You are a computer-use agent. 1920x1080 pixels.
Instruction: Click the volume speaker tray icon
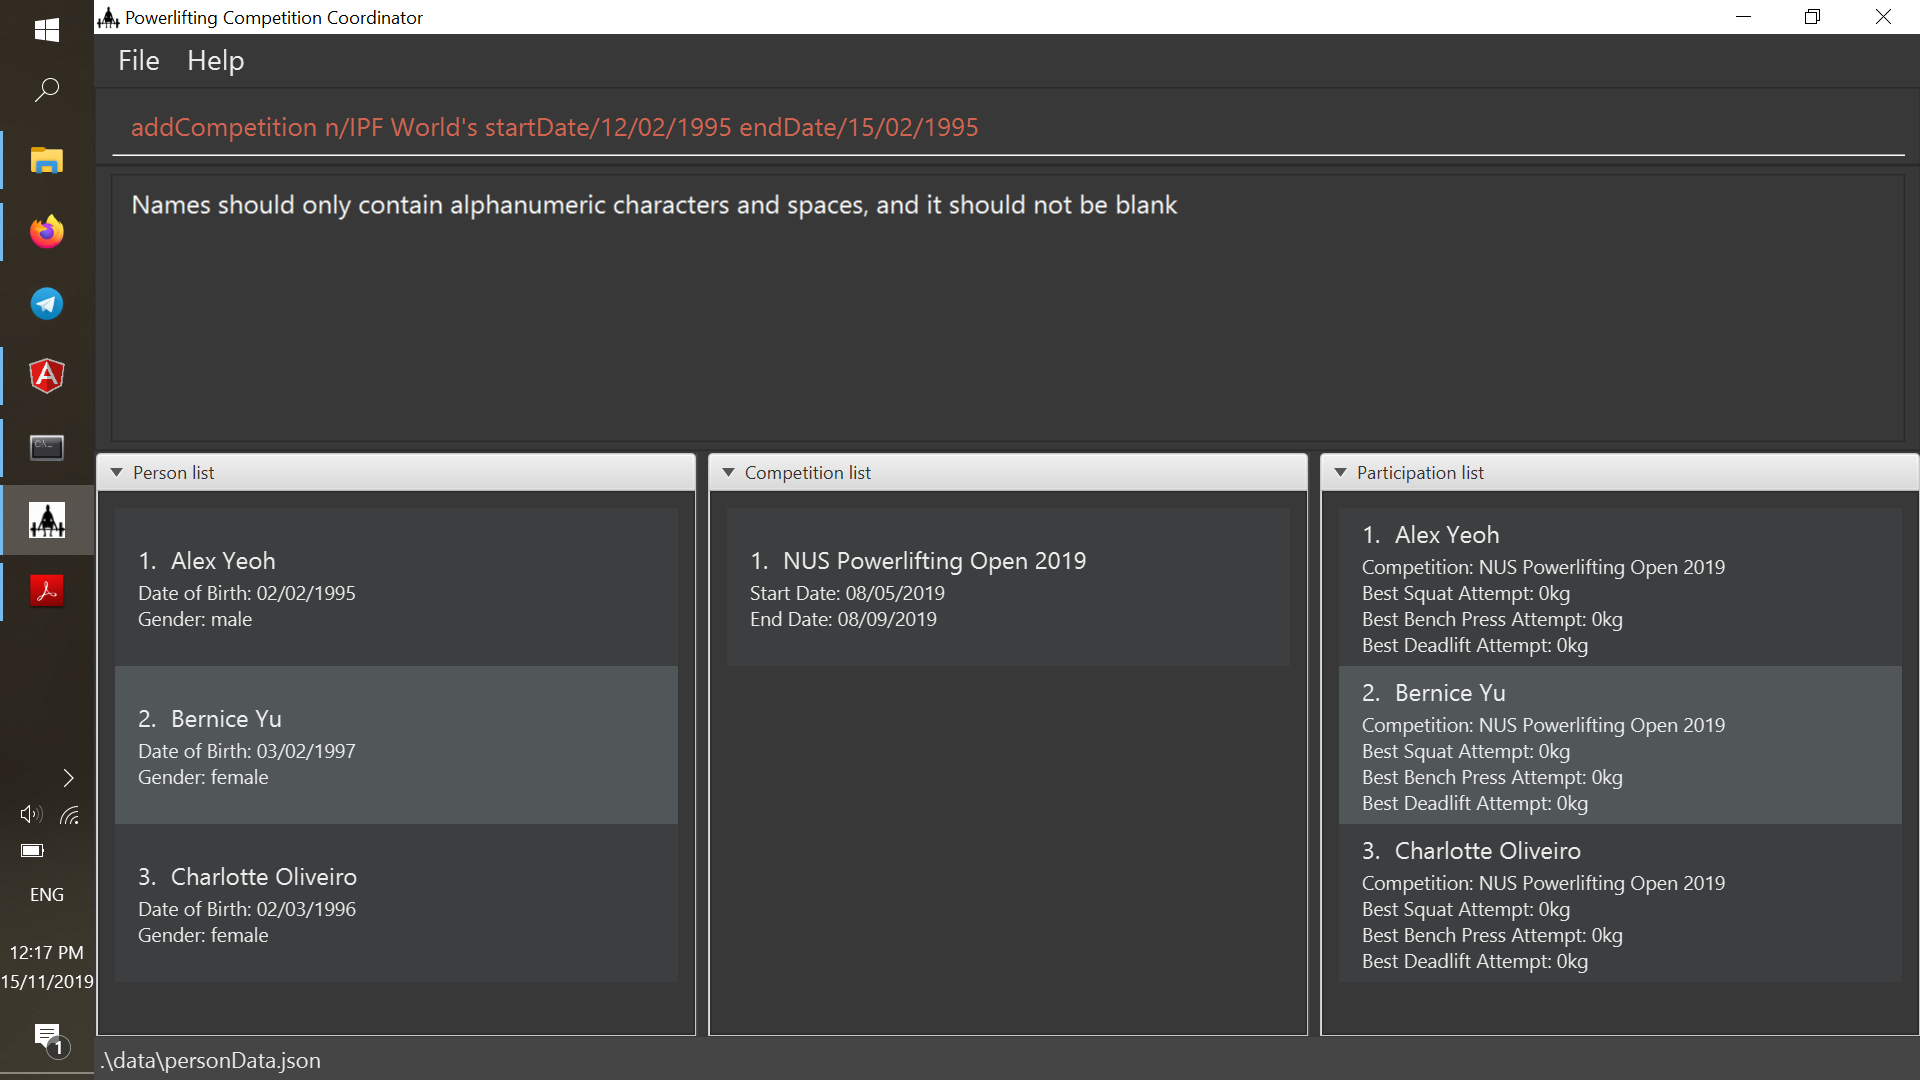click(x=30, y=815)
